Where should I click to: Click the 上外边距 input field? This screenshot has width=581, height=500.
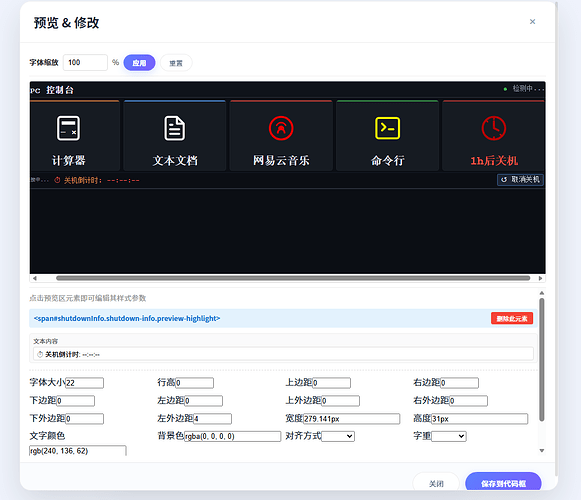pyautogui.click(x=340, y=401)
